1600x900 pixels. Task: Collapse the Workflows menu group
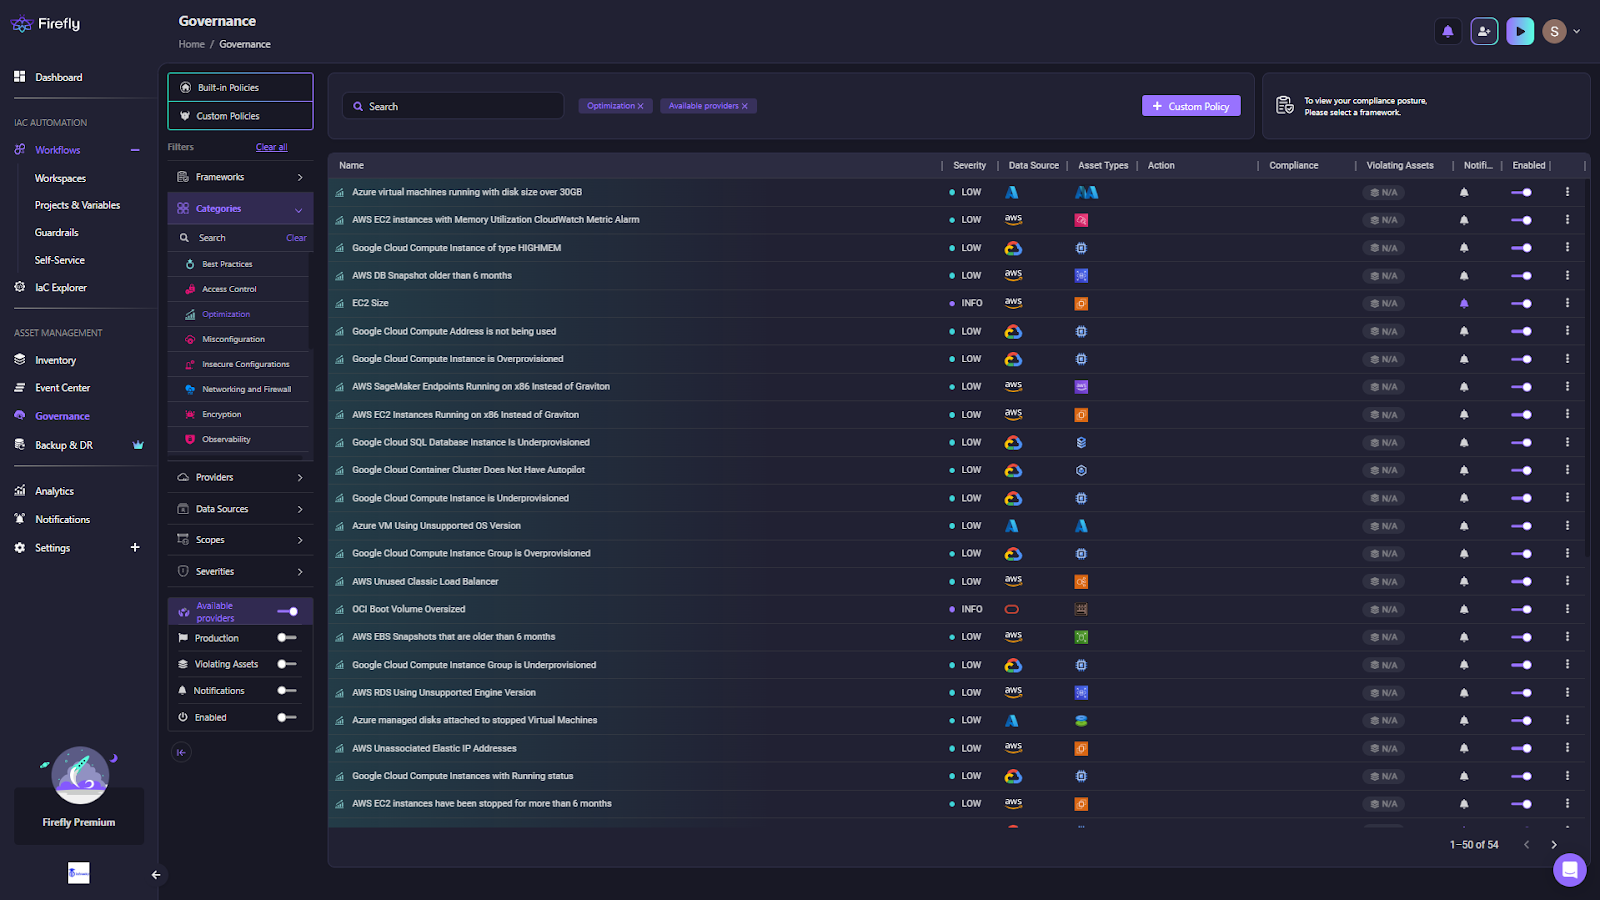click(x=135, y=150)
